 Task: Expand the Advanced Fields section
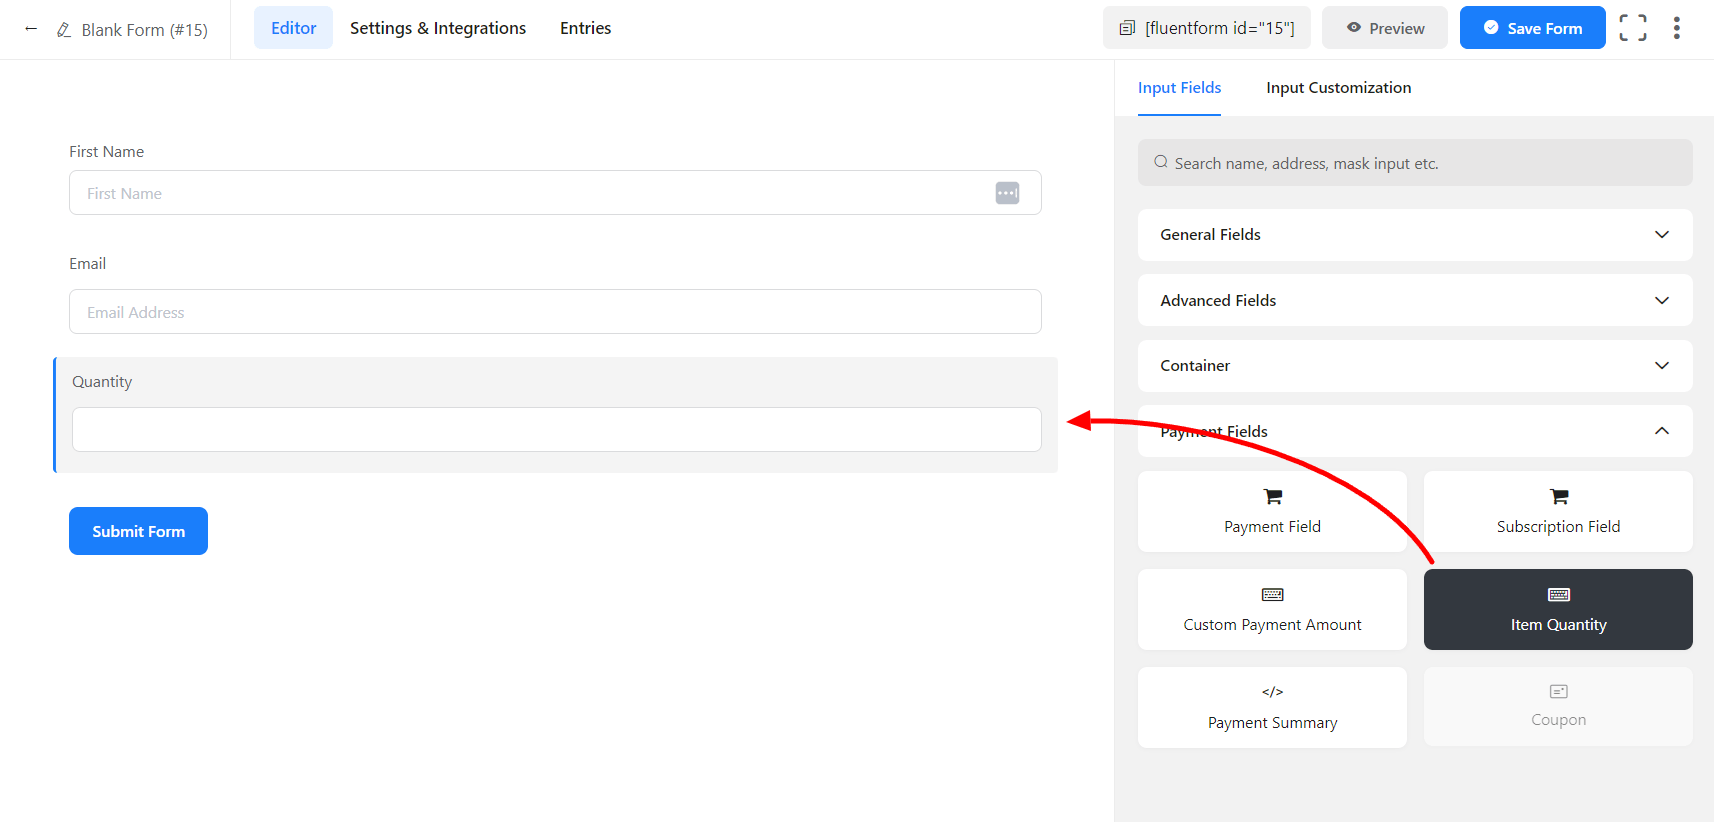tap(1414, 300)
